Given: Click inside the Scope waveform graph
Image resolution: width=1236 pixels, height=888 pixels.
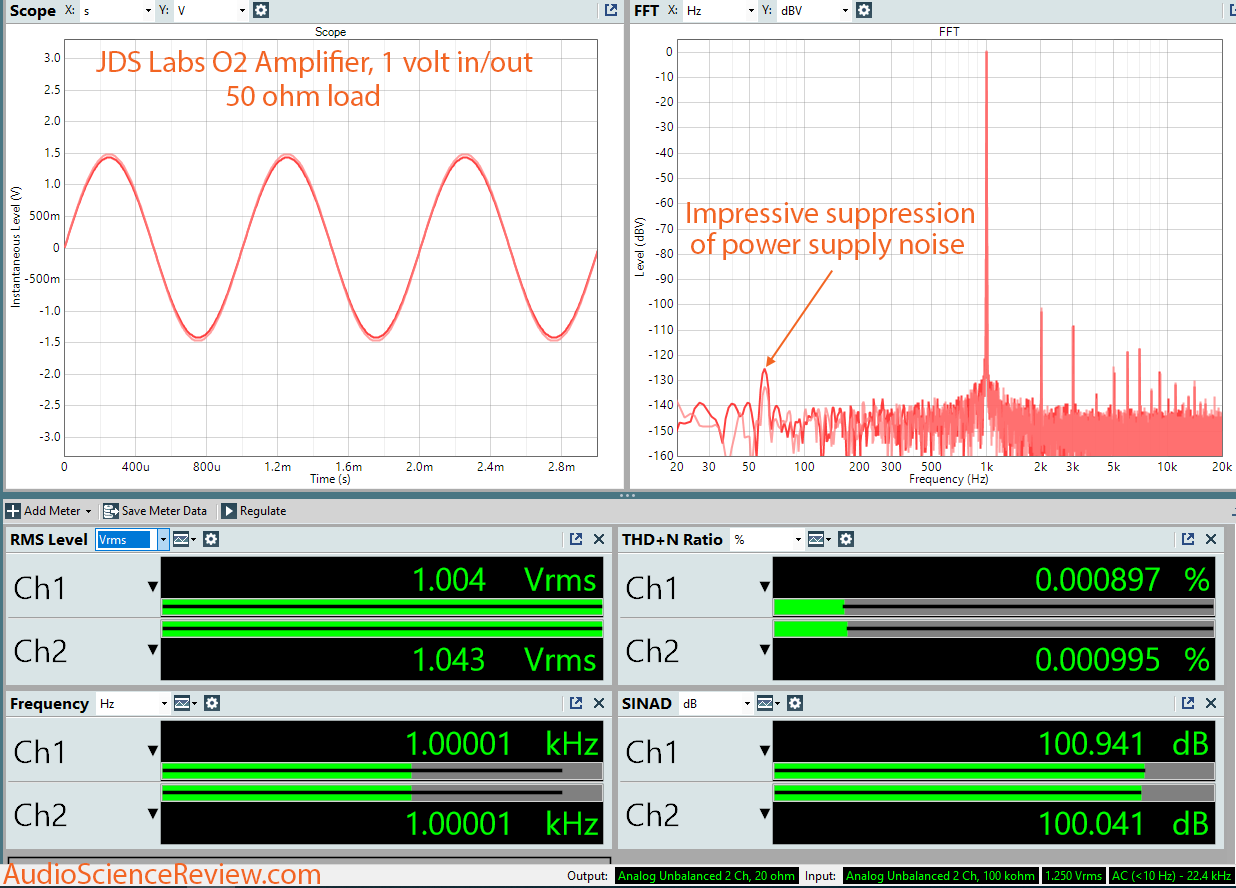Looking at the screenshot, I should 331,248.
